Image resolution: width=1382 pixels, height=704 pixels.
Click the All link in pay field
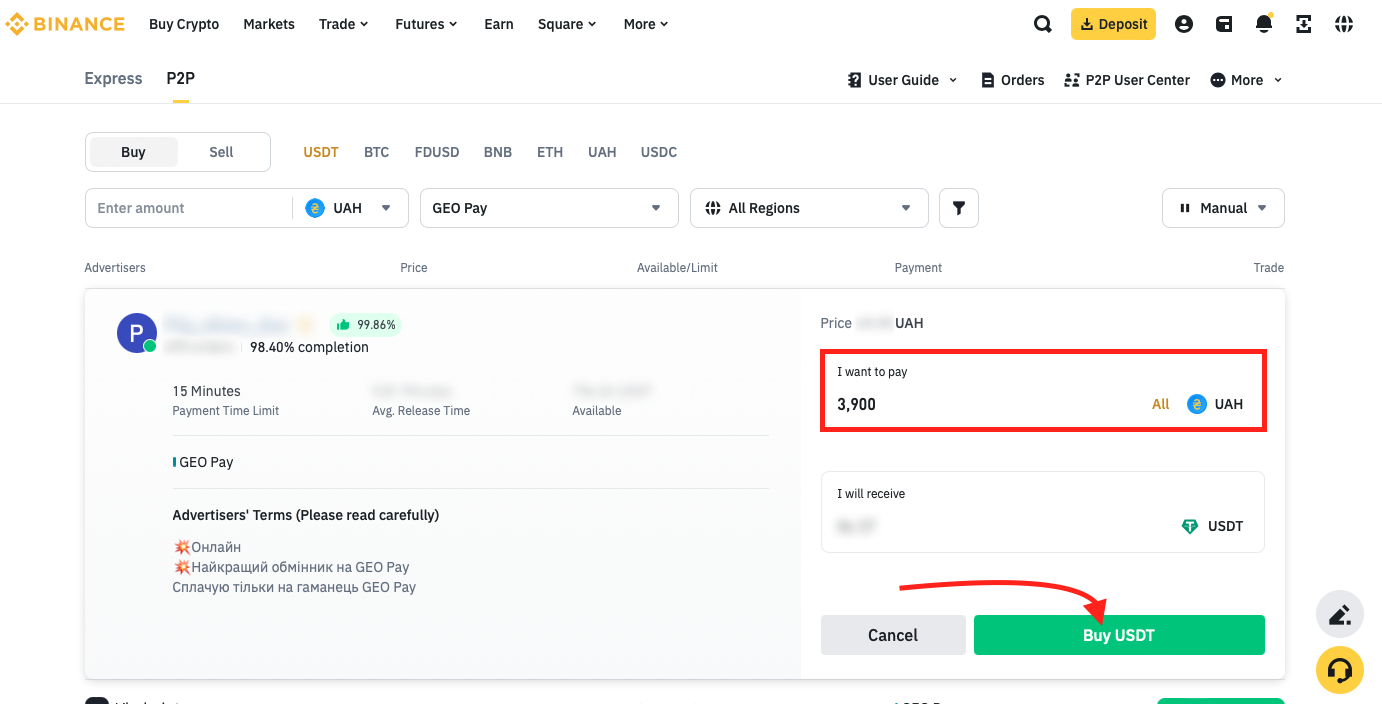(1160, 404)
